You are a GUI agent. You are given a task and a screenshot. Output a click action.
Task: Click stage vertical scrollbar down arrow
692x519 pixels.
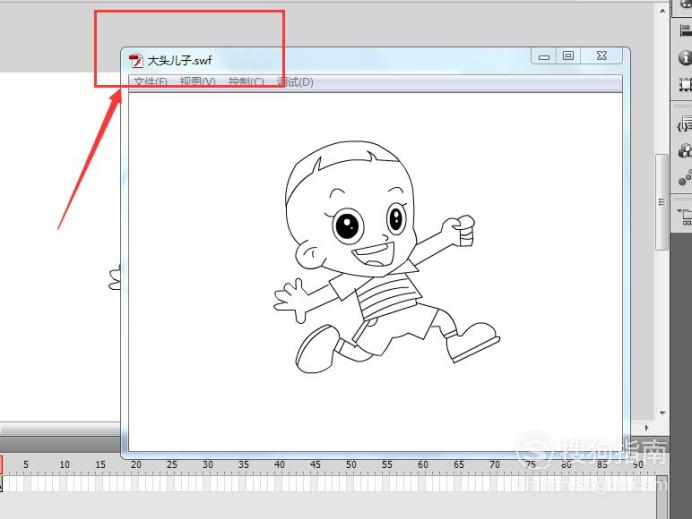coord(662,413)
